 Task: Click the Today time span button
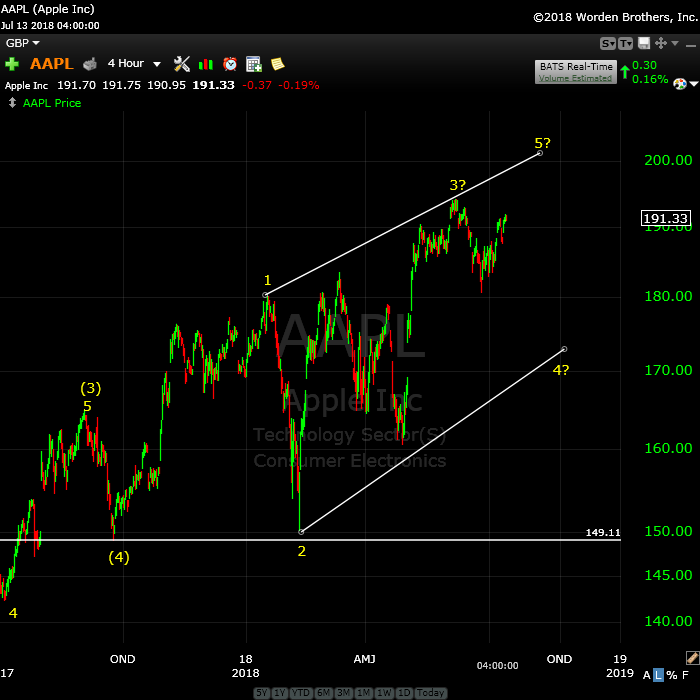point(430,693)
